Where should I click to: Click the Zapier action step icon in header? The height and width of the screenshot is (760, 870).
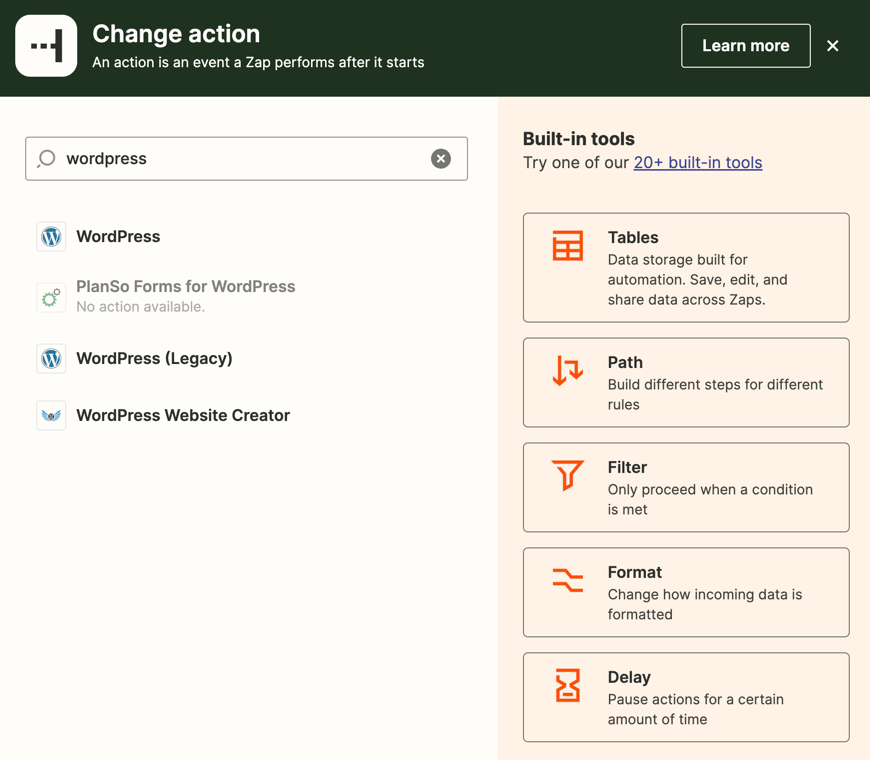(x=46, y=46)
